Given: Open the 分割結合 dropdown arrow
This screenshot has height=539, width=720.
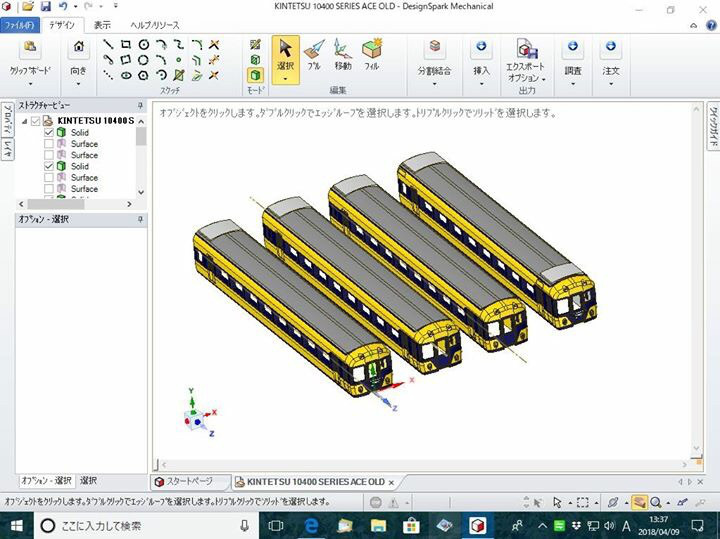Looking at the screenshot, I should (x=434, y=84).
